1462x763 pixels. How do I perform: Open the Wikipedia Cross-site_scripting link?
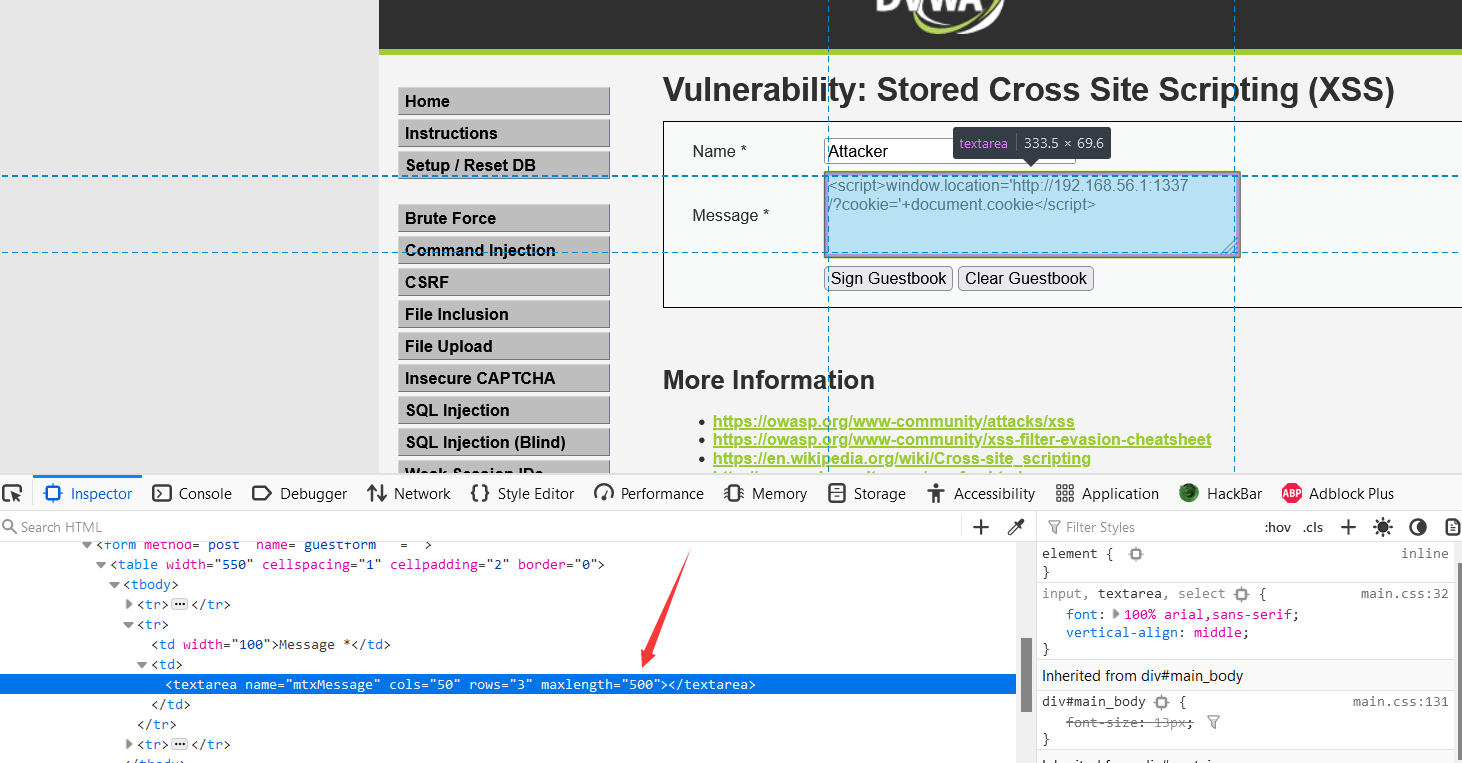(902, 458)
